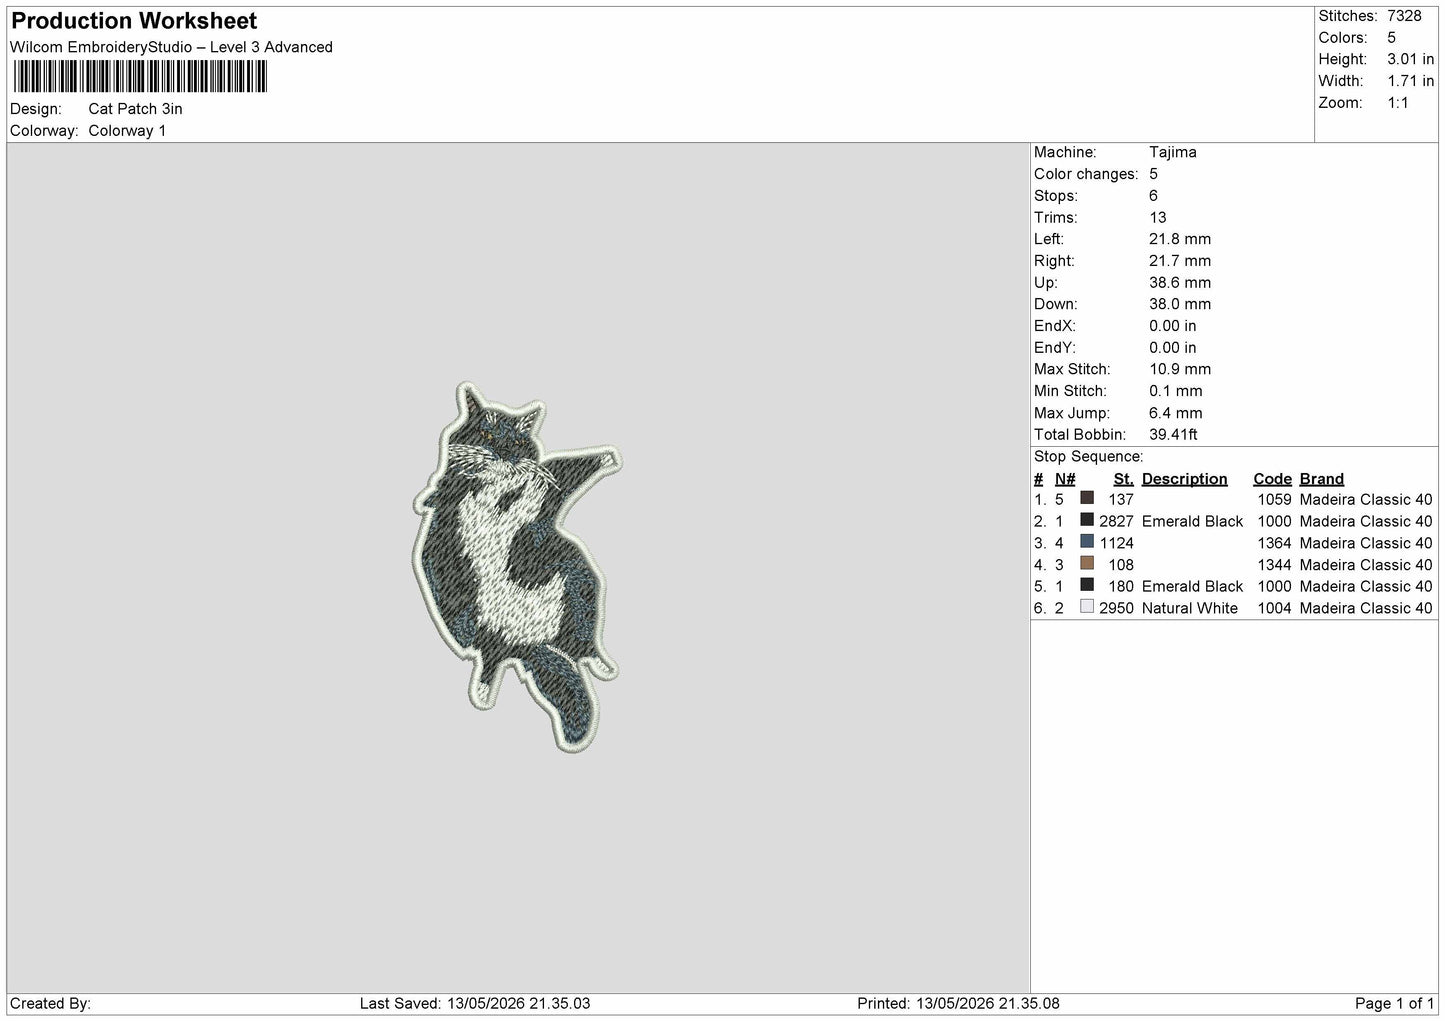1445x1021 pixels.
Task: Click the tan swatch in stop 4
Action: (x=1087, y=564)
